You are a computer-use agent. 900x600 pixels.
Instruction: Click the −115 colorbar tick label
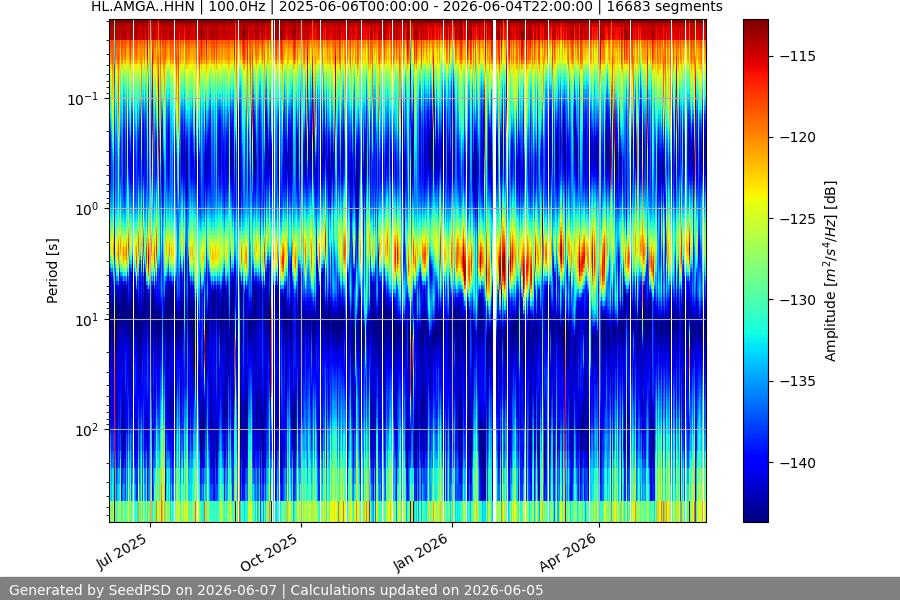(x=798, y=56)
